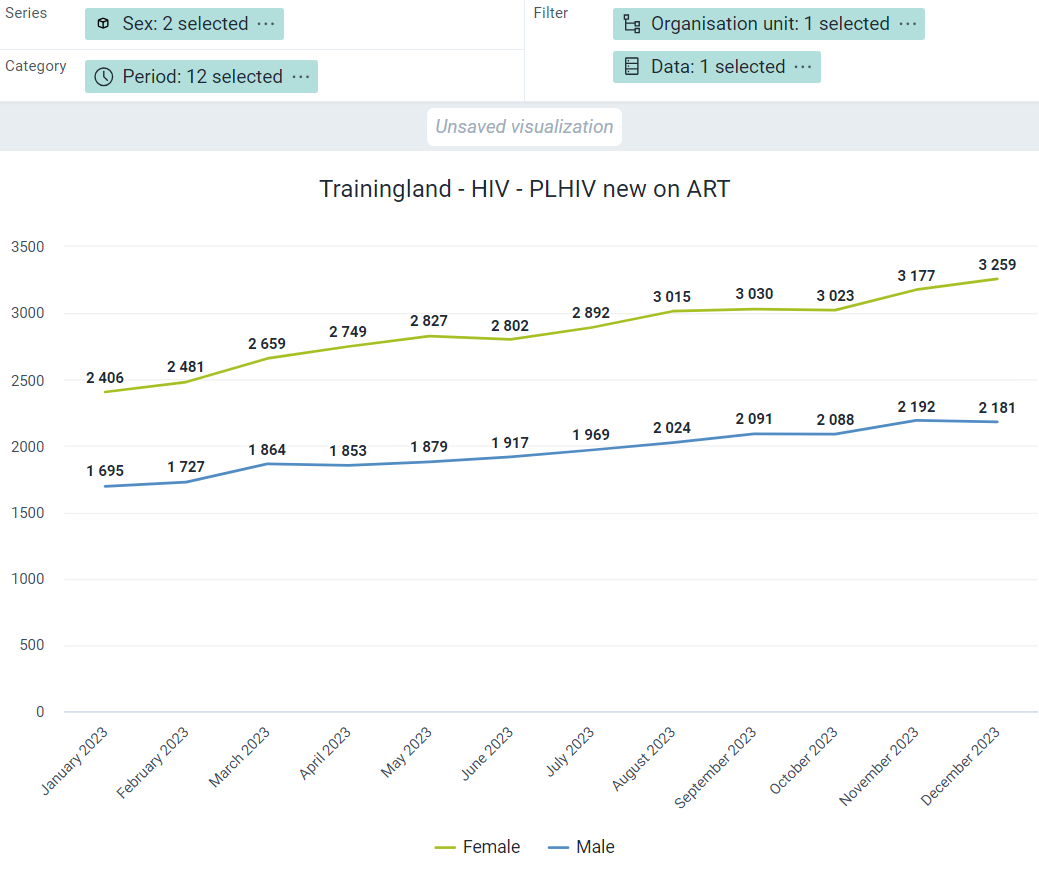The height and width of the screenshot is (872, 1039).
Task: Open the Data: 1 selected filter
Action: click(x=718, y=67)
